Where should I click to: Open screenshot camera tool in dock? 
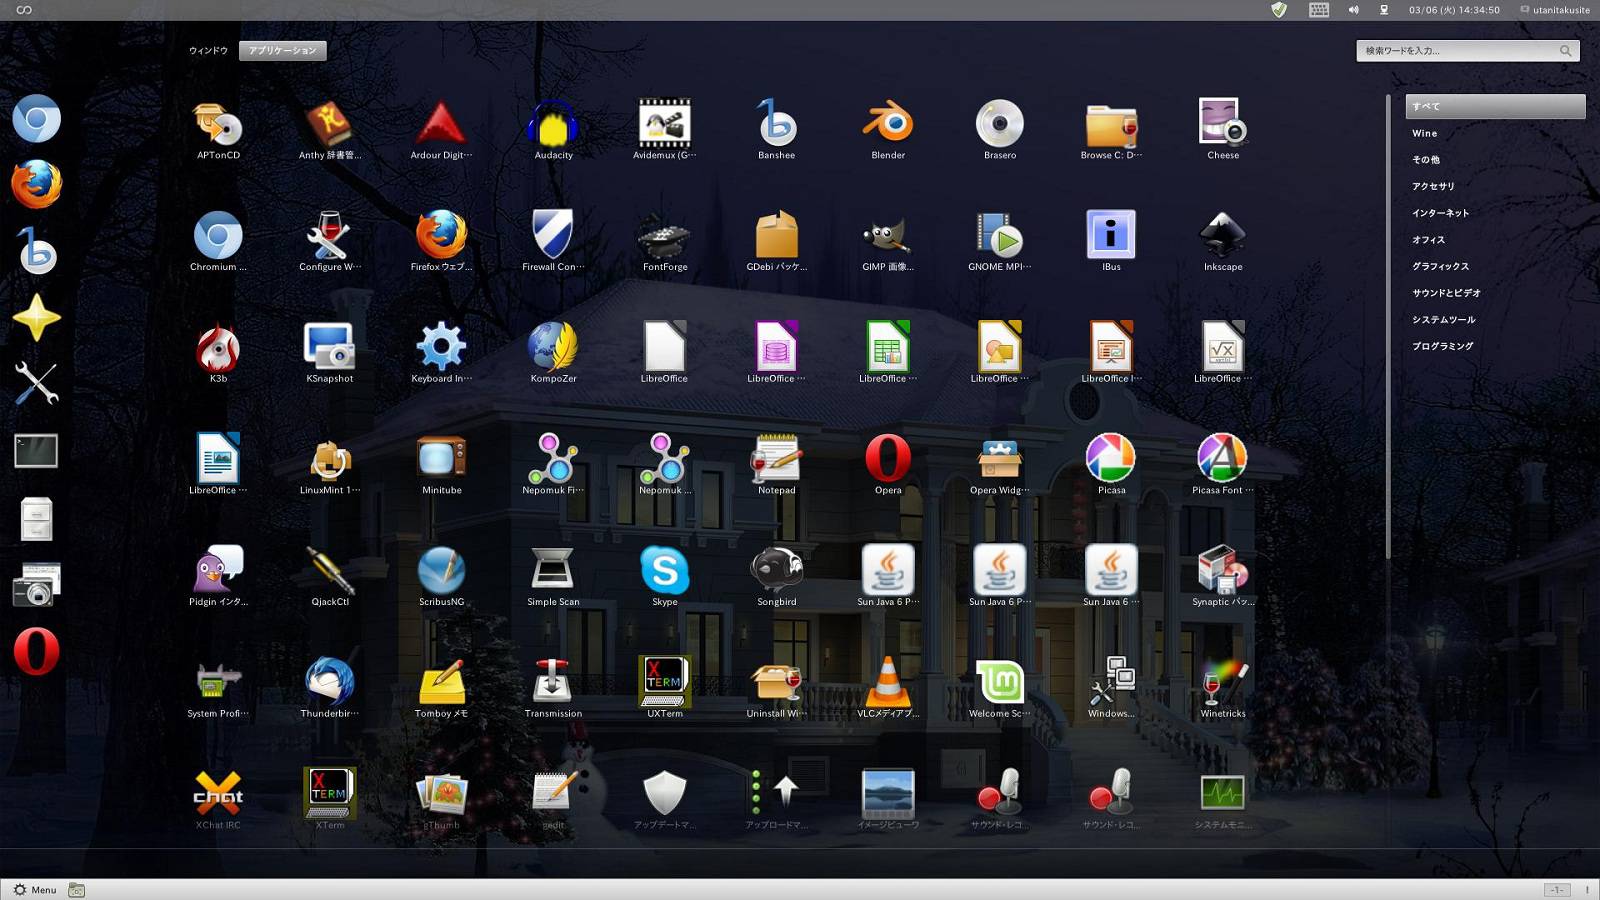click(37, 585)
